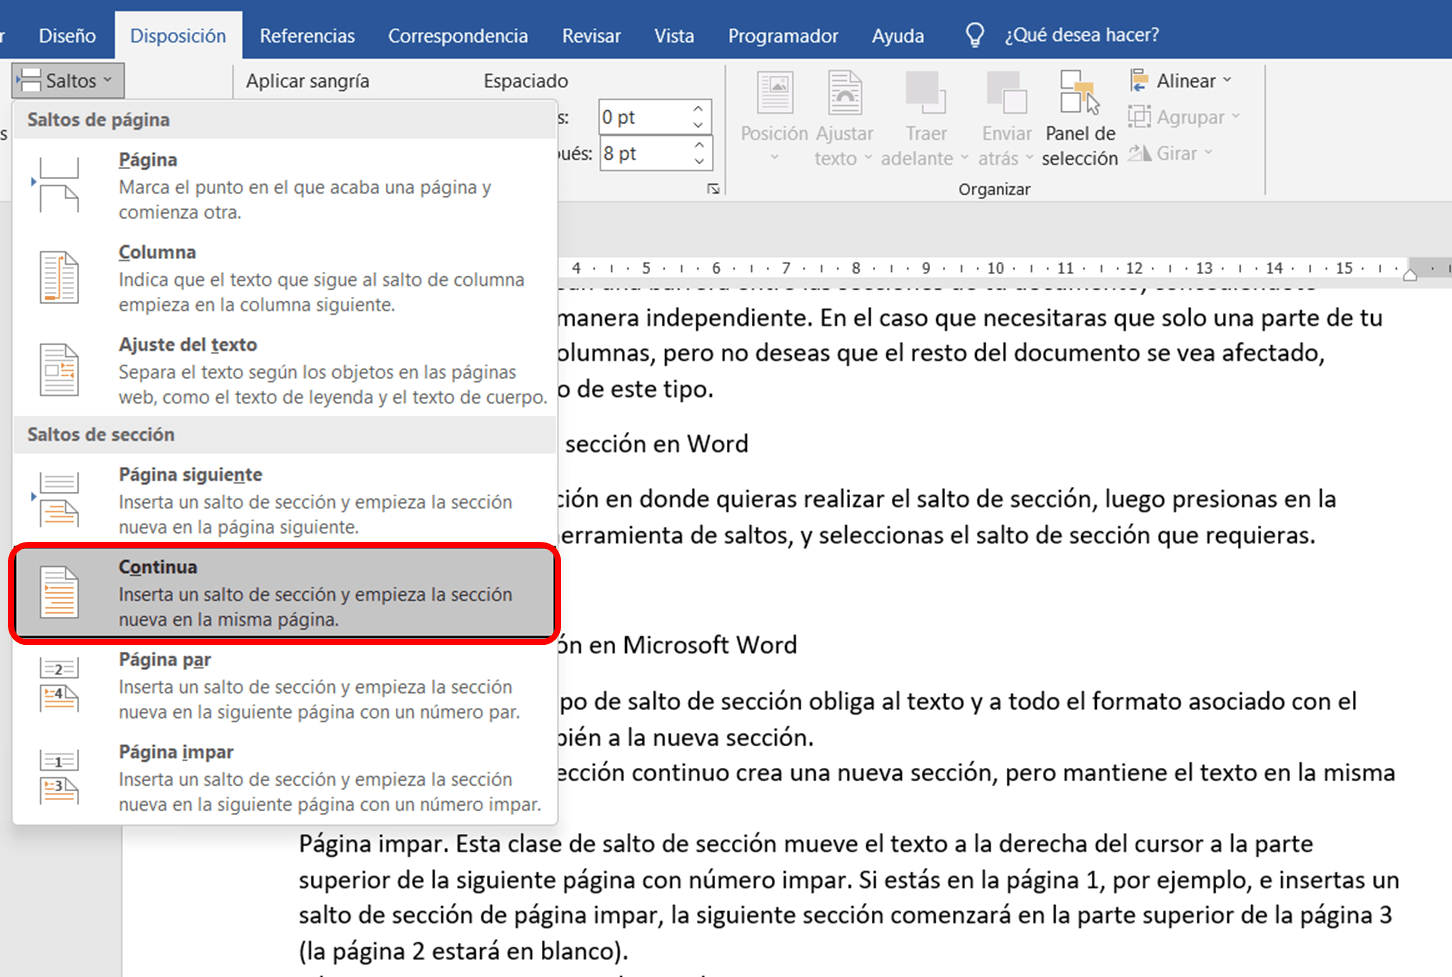Click the Girar rotation icon
This screenshot has width=1452, height=977.
pos(1139,152)
